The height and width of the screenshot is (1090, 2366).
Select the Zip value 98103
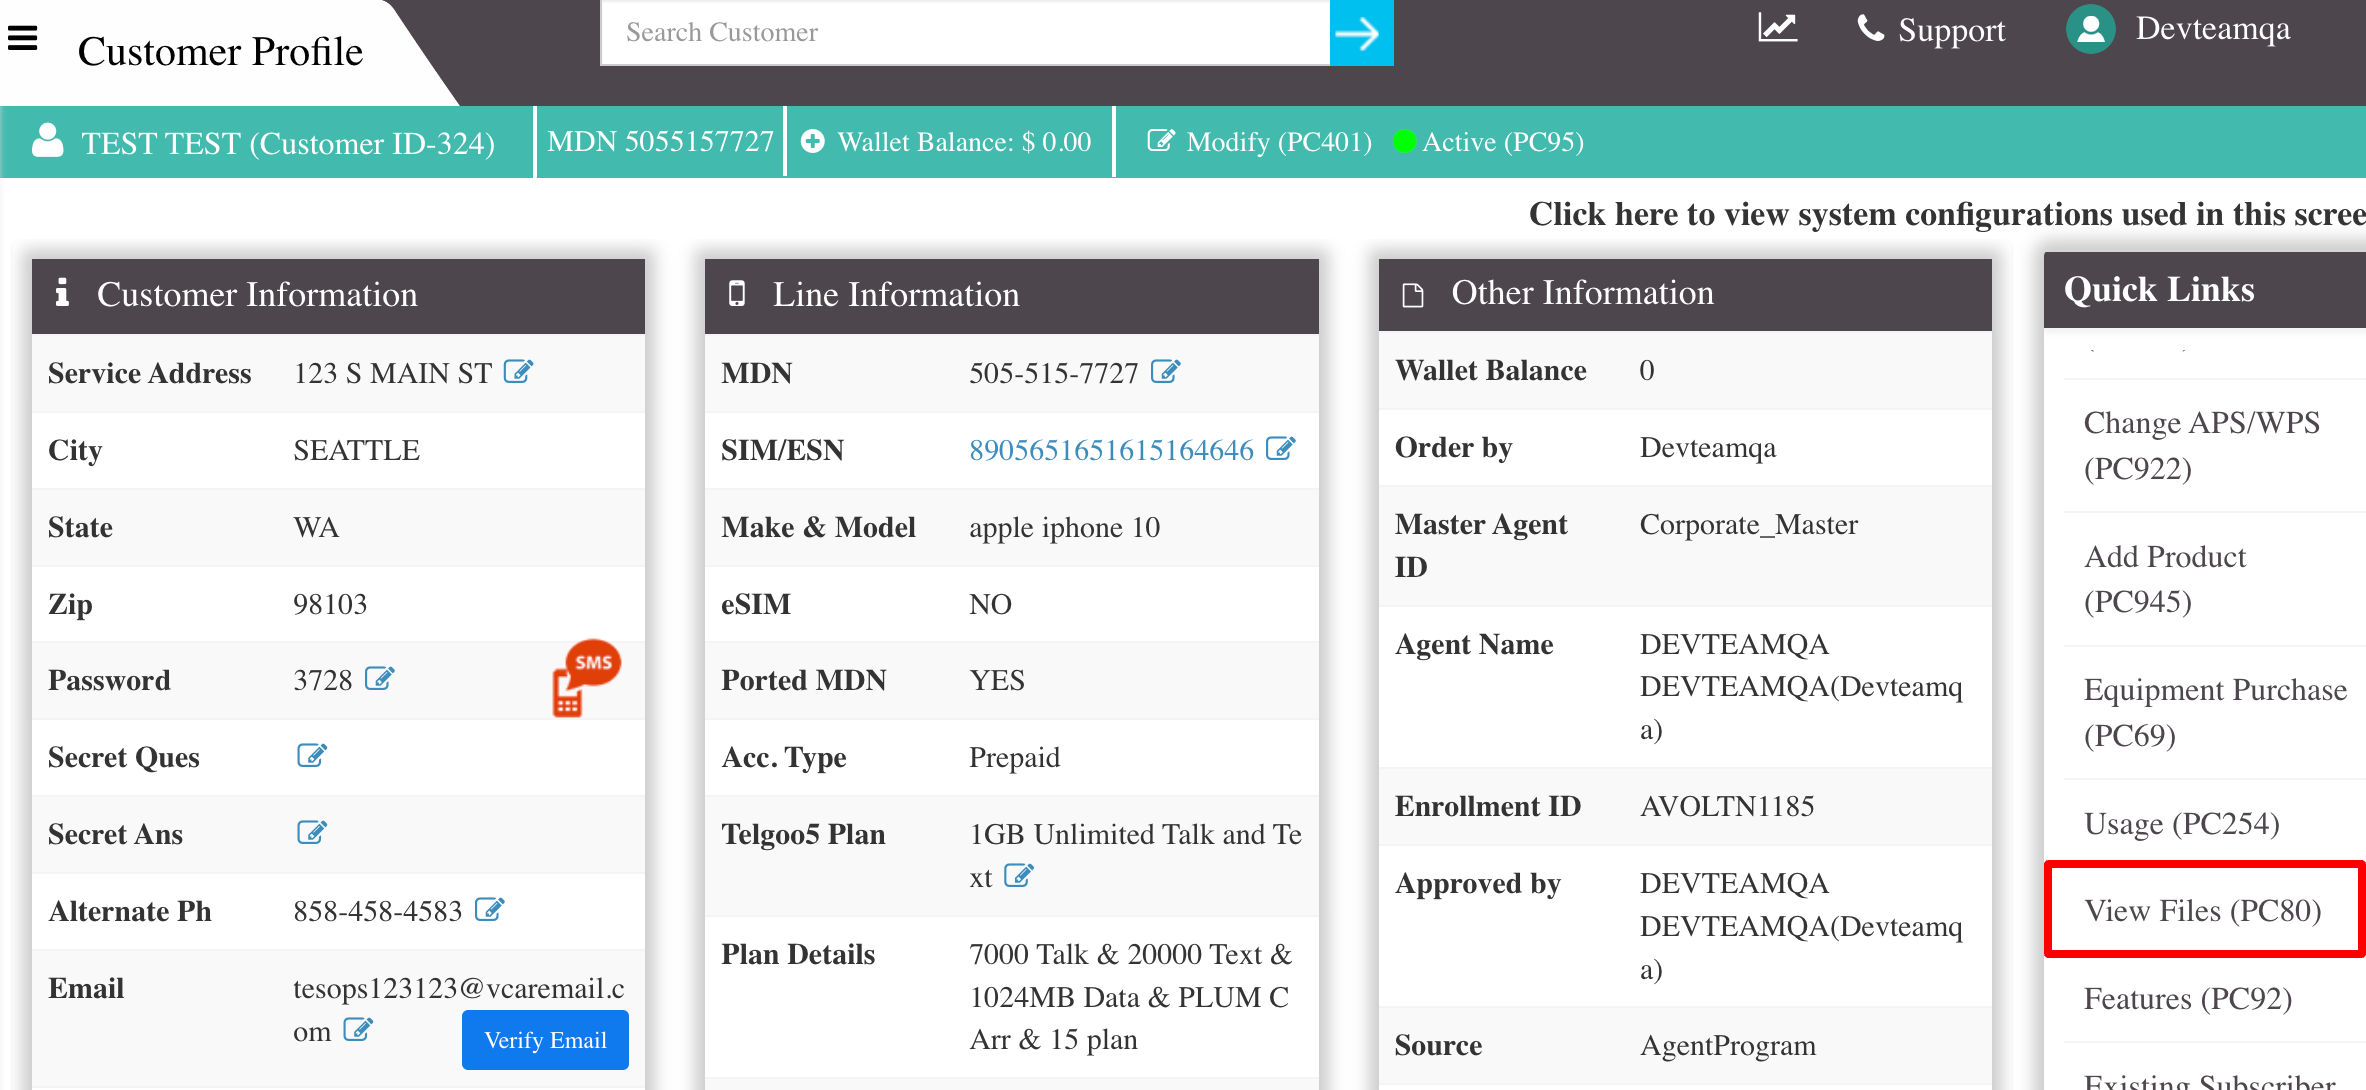[x=330, y=604]
